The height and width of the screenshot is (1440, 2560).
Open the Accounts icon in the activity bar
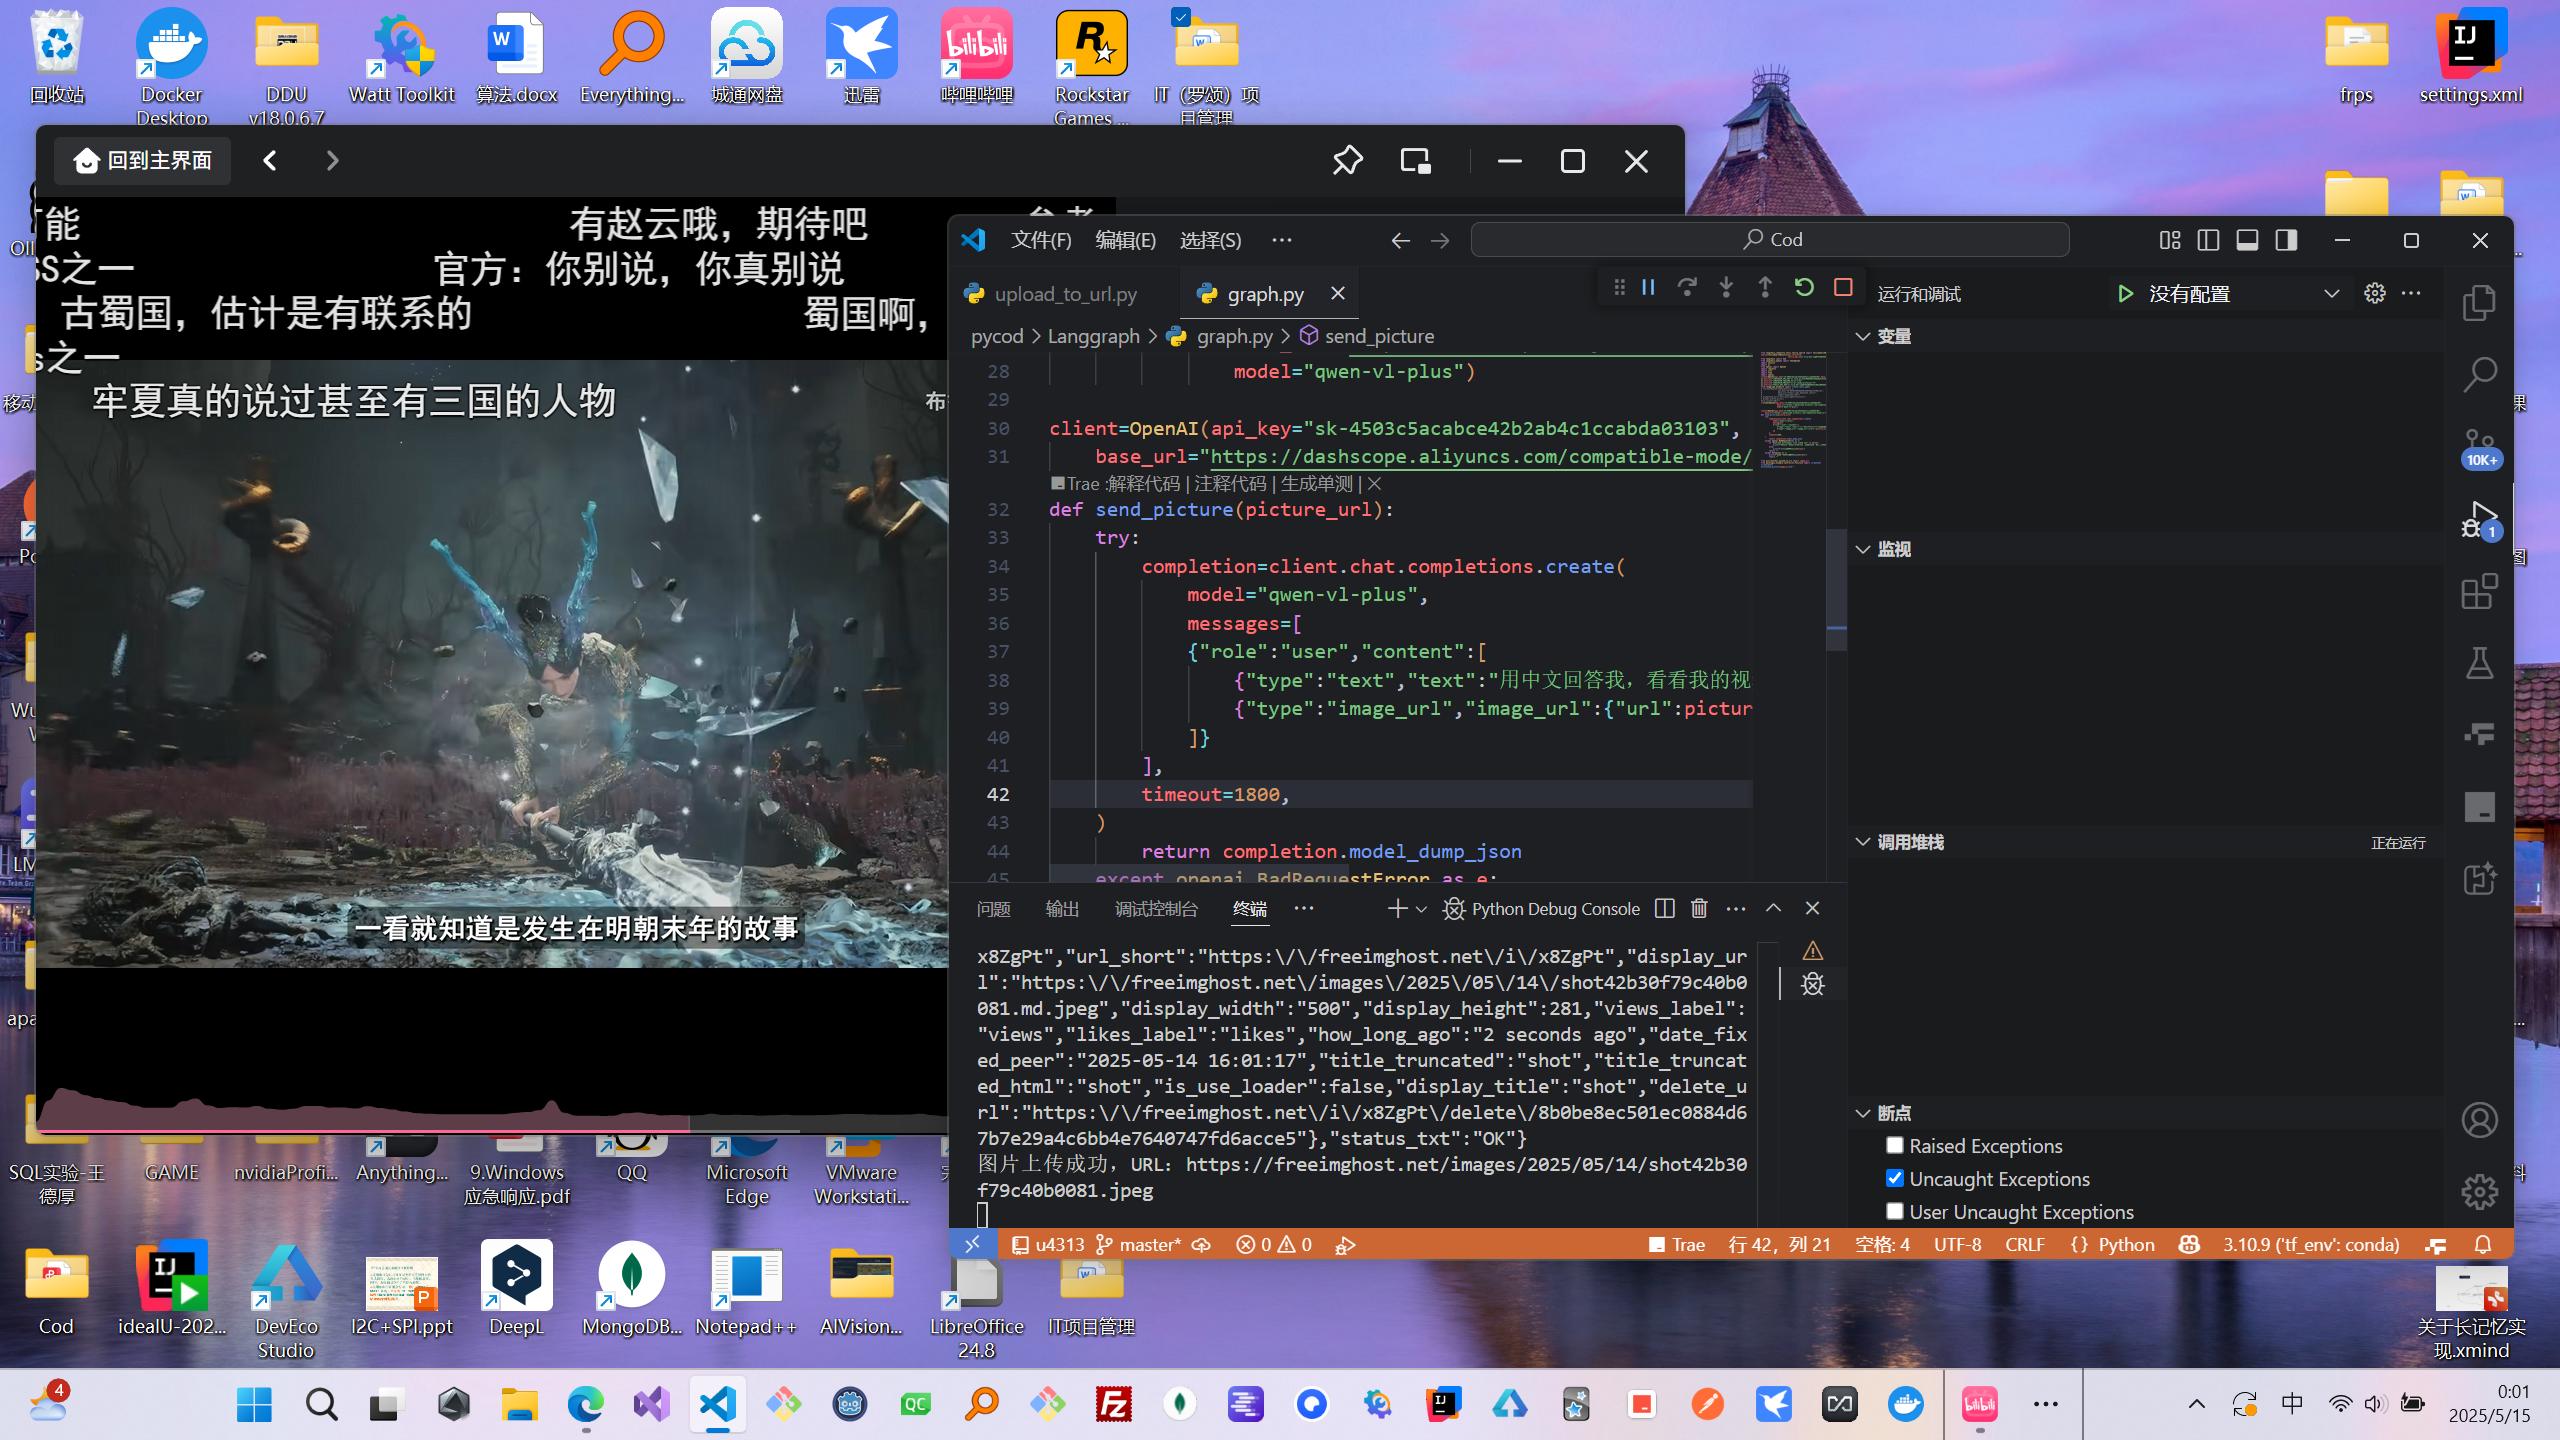pyautogui.click(x=2479, y=1120)
